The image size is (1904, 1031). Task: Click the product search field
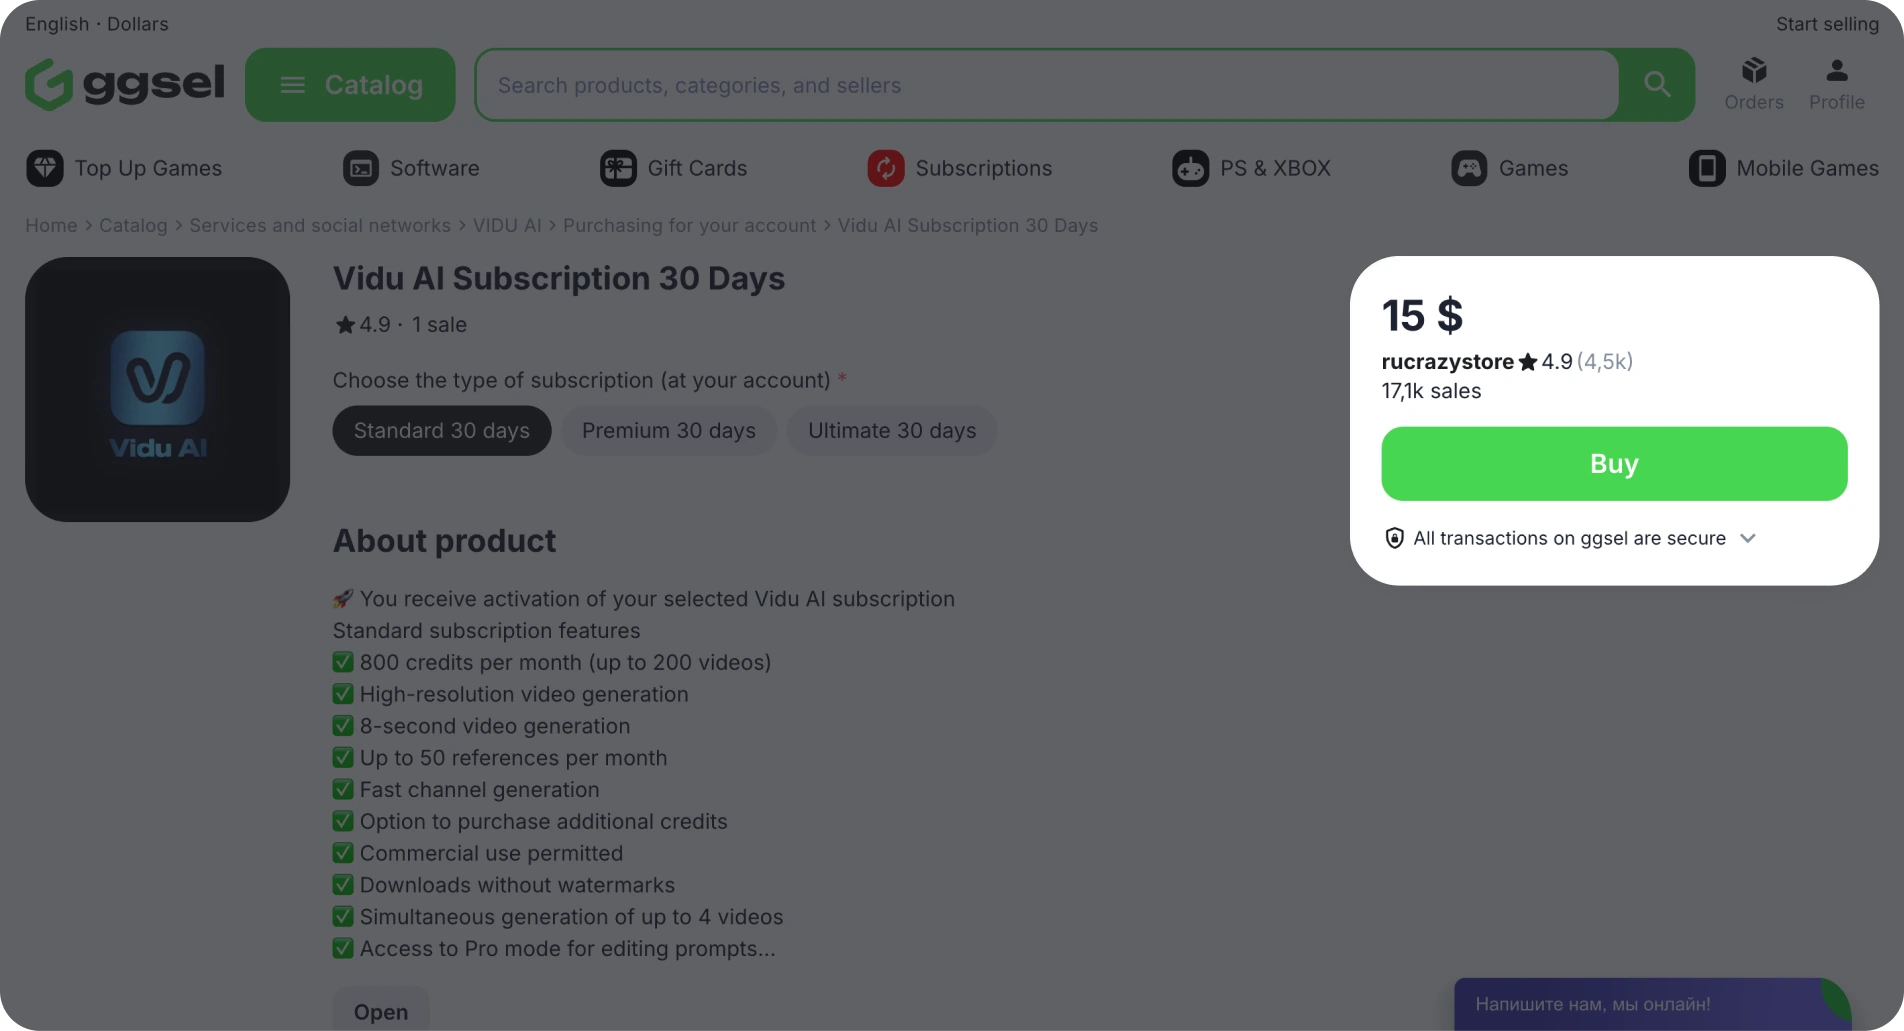[x=1046, y=85]
